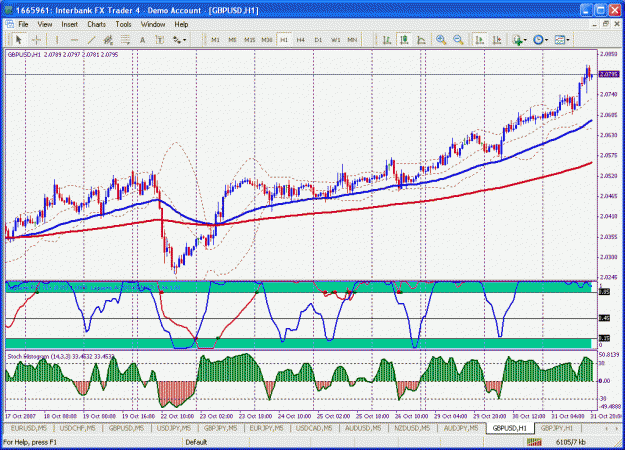Switch to EURJPY,M5 chart tab

coord(266,428)
